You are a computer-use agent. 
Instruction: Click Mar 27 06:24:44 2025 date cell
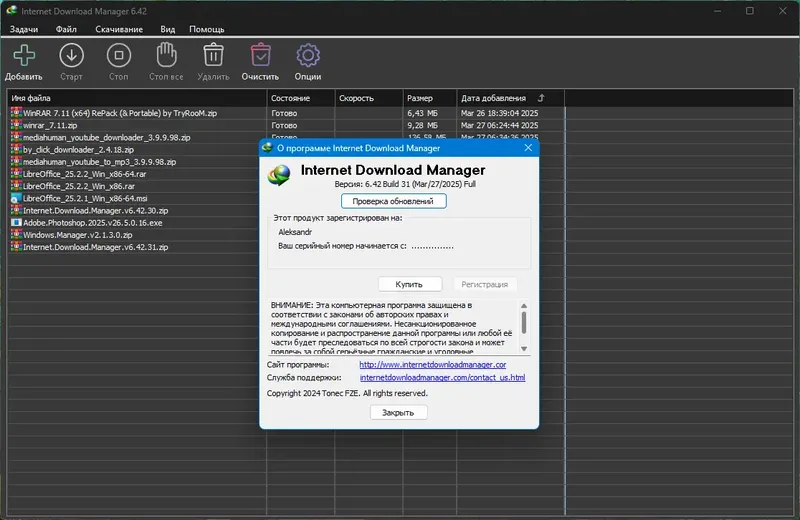tap(499, 125)
